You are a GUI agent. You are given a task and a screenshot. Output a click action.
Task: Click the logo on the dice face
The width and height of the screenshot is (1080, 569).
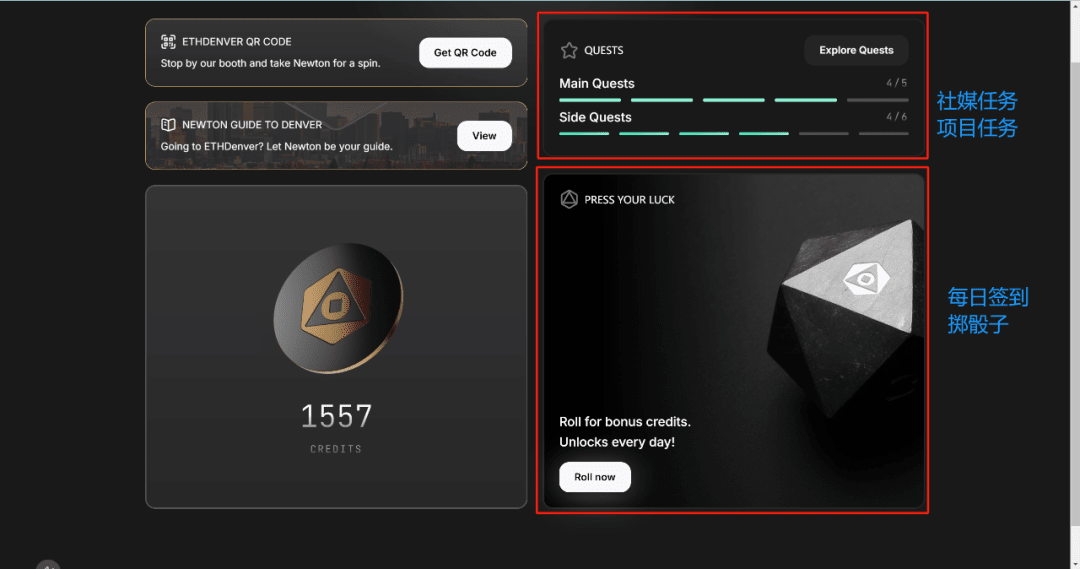point(866,279)
